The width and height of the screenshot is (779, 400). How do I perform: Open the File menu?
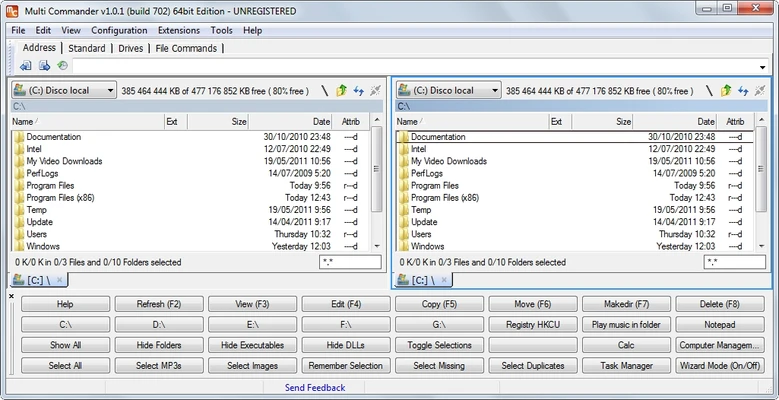[18, 30]
